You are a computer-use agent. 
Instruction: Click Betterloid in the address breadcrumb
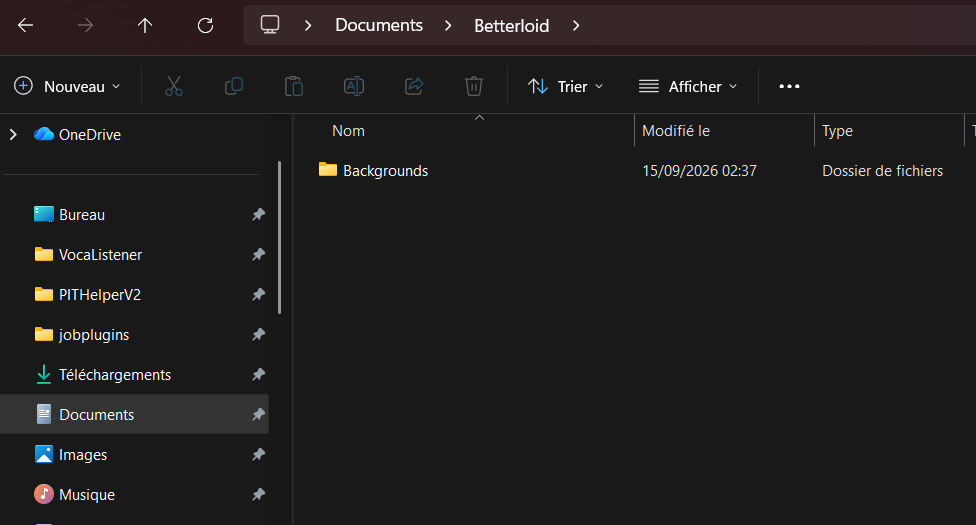pos(512,26)
